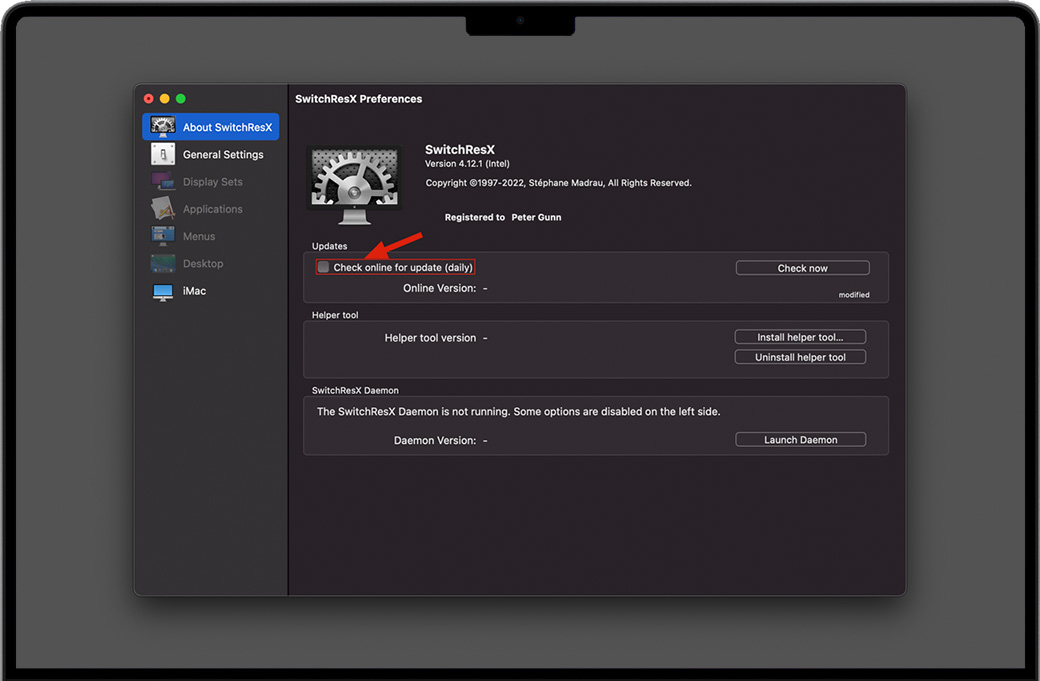Open the iMac display settings
Viewport: 1040px width, 681px height.
[x=210, y=290]
